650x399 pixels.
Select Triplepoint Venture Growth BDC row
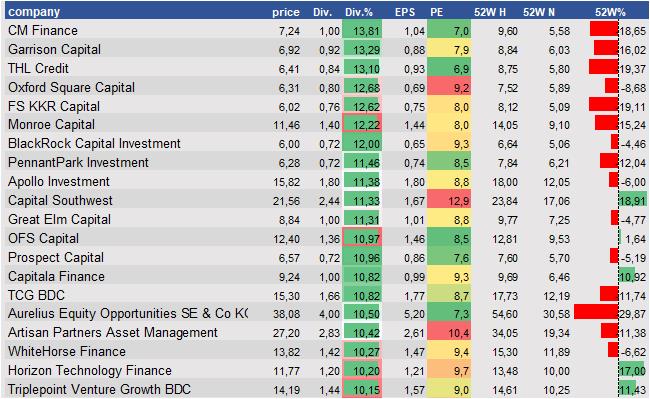click(x=327, y=389)
